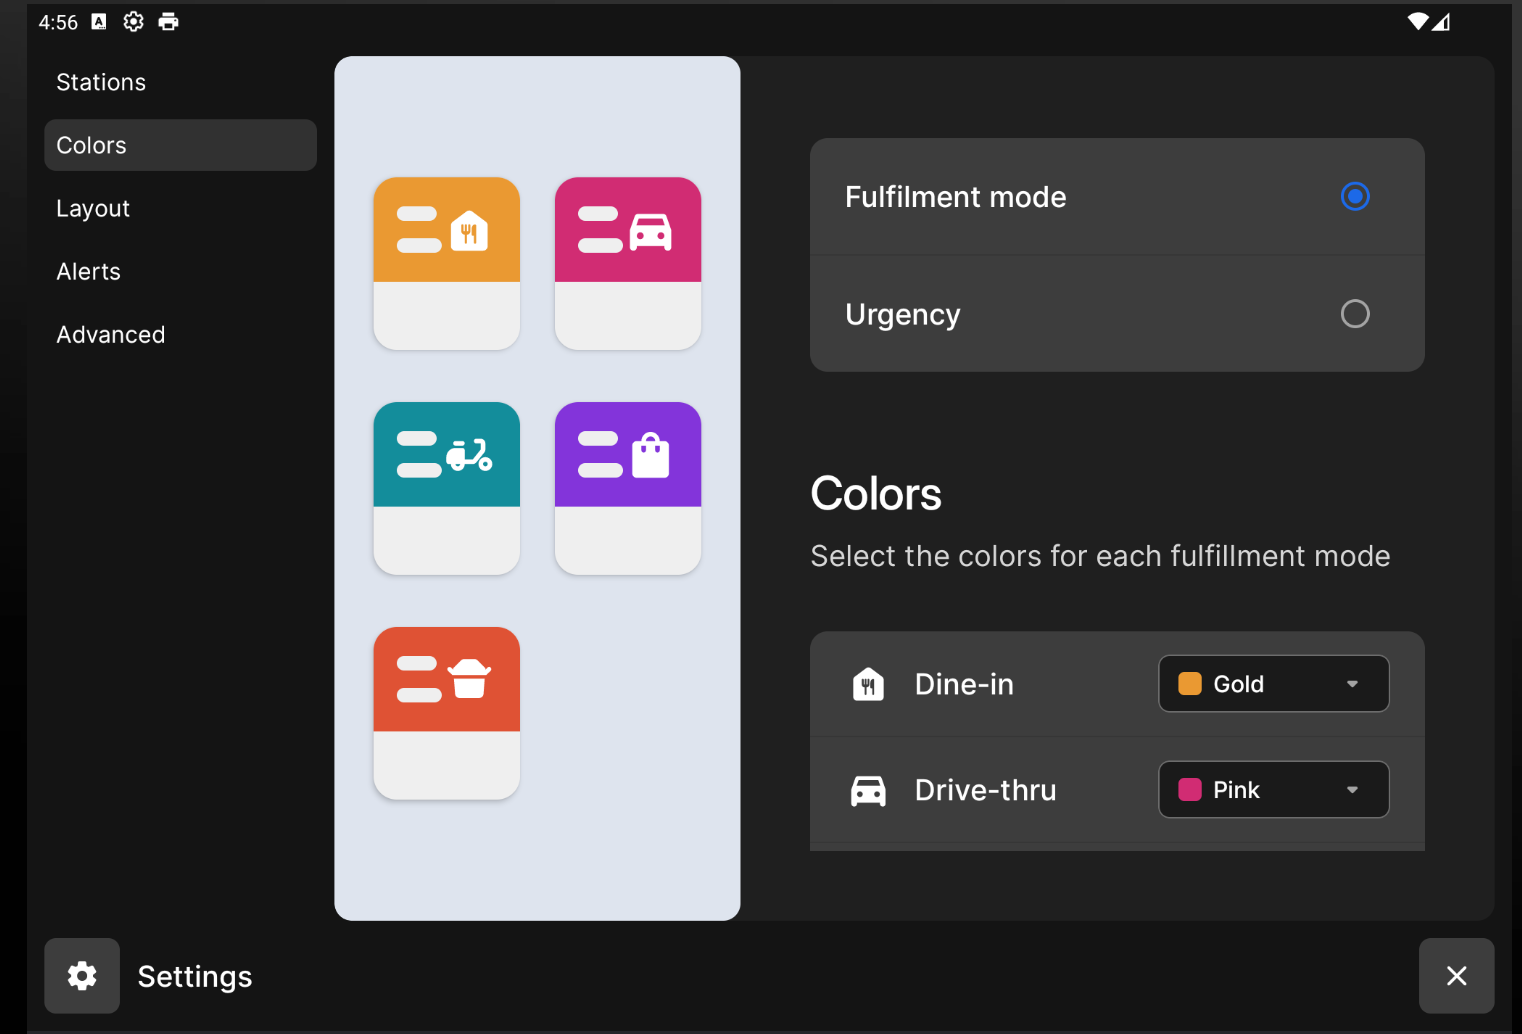Click the Settings gear icon at bottom
1522x1034 pixels.
(82, 976)
